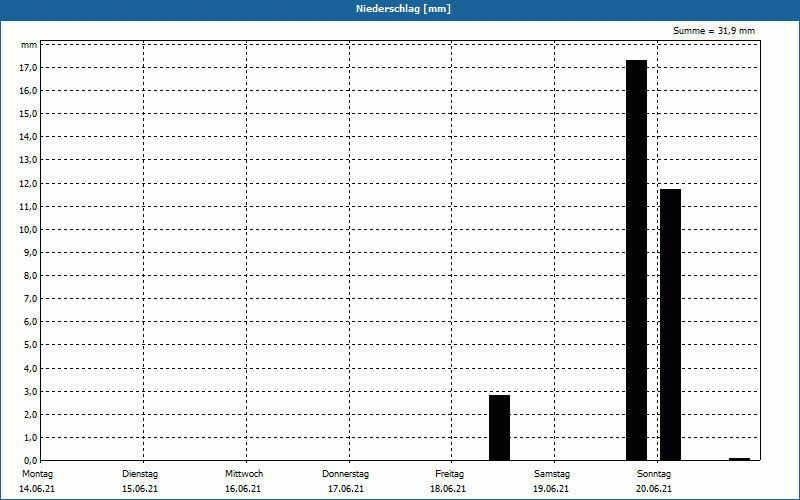800x500 pixels.
Task: Click the 16,0 y-axis value
Action: point(28,90)
